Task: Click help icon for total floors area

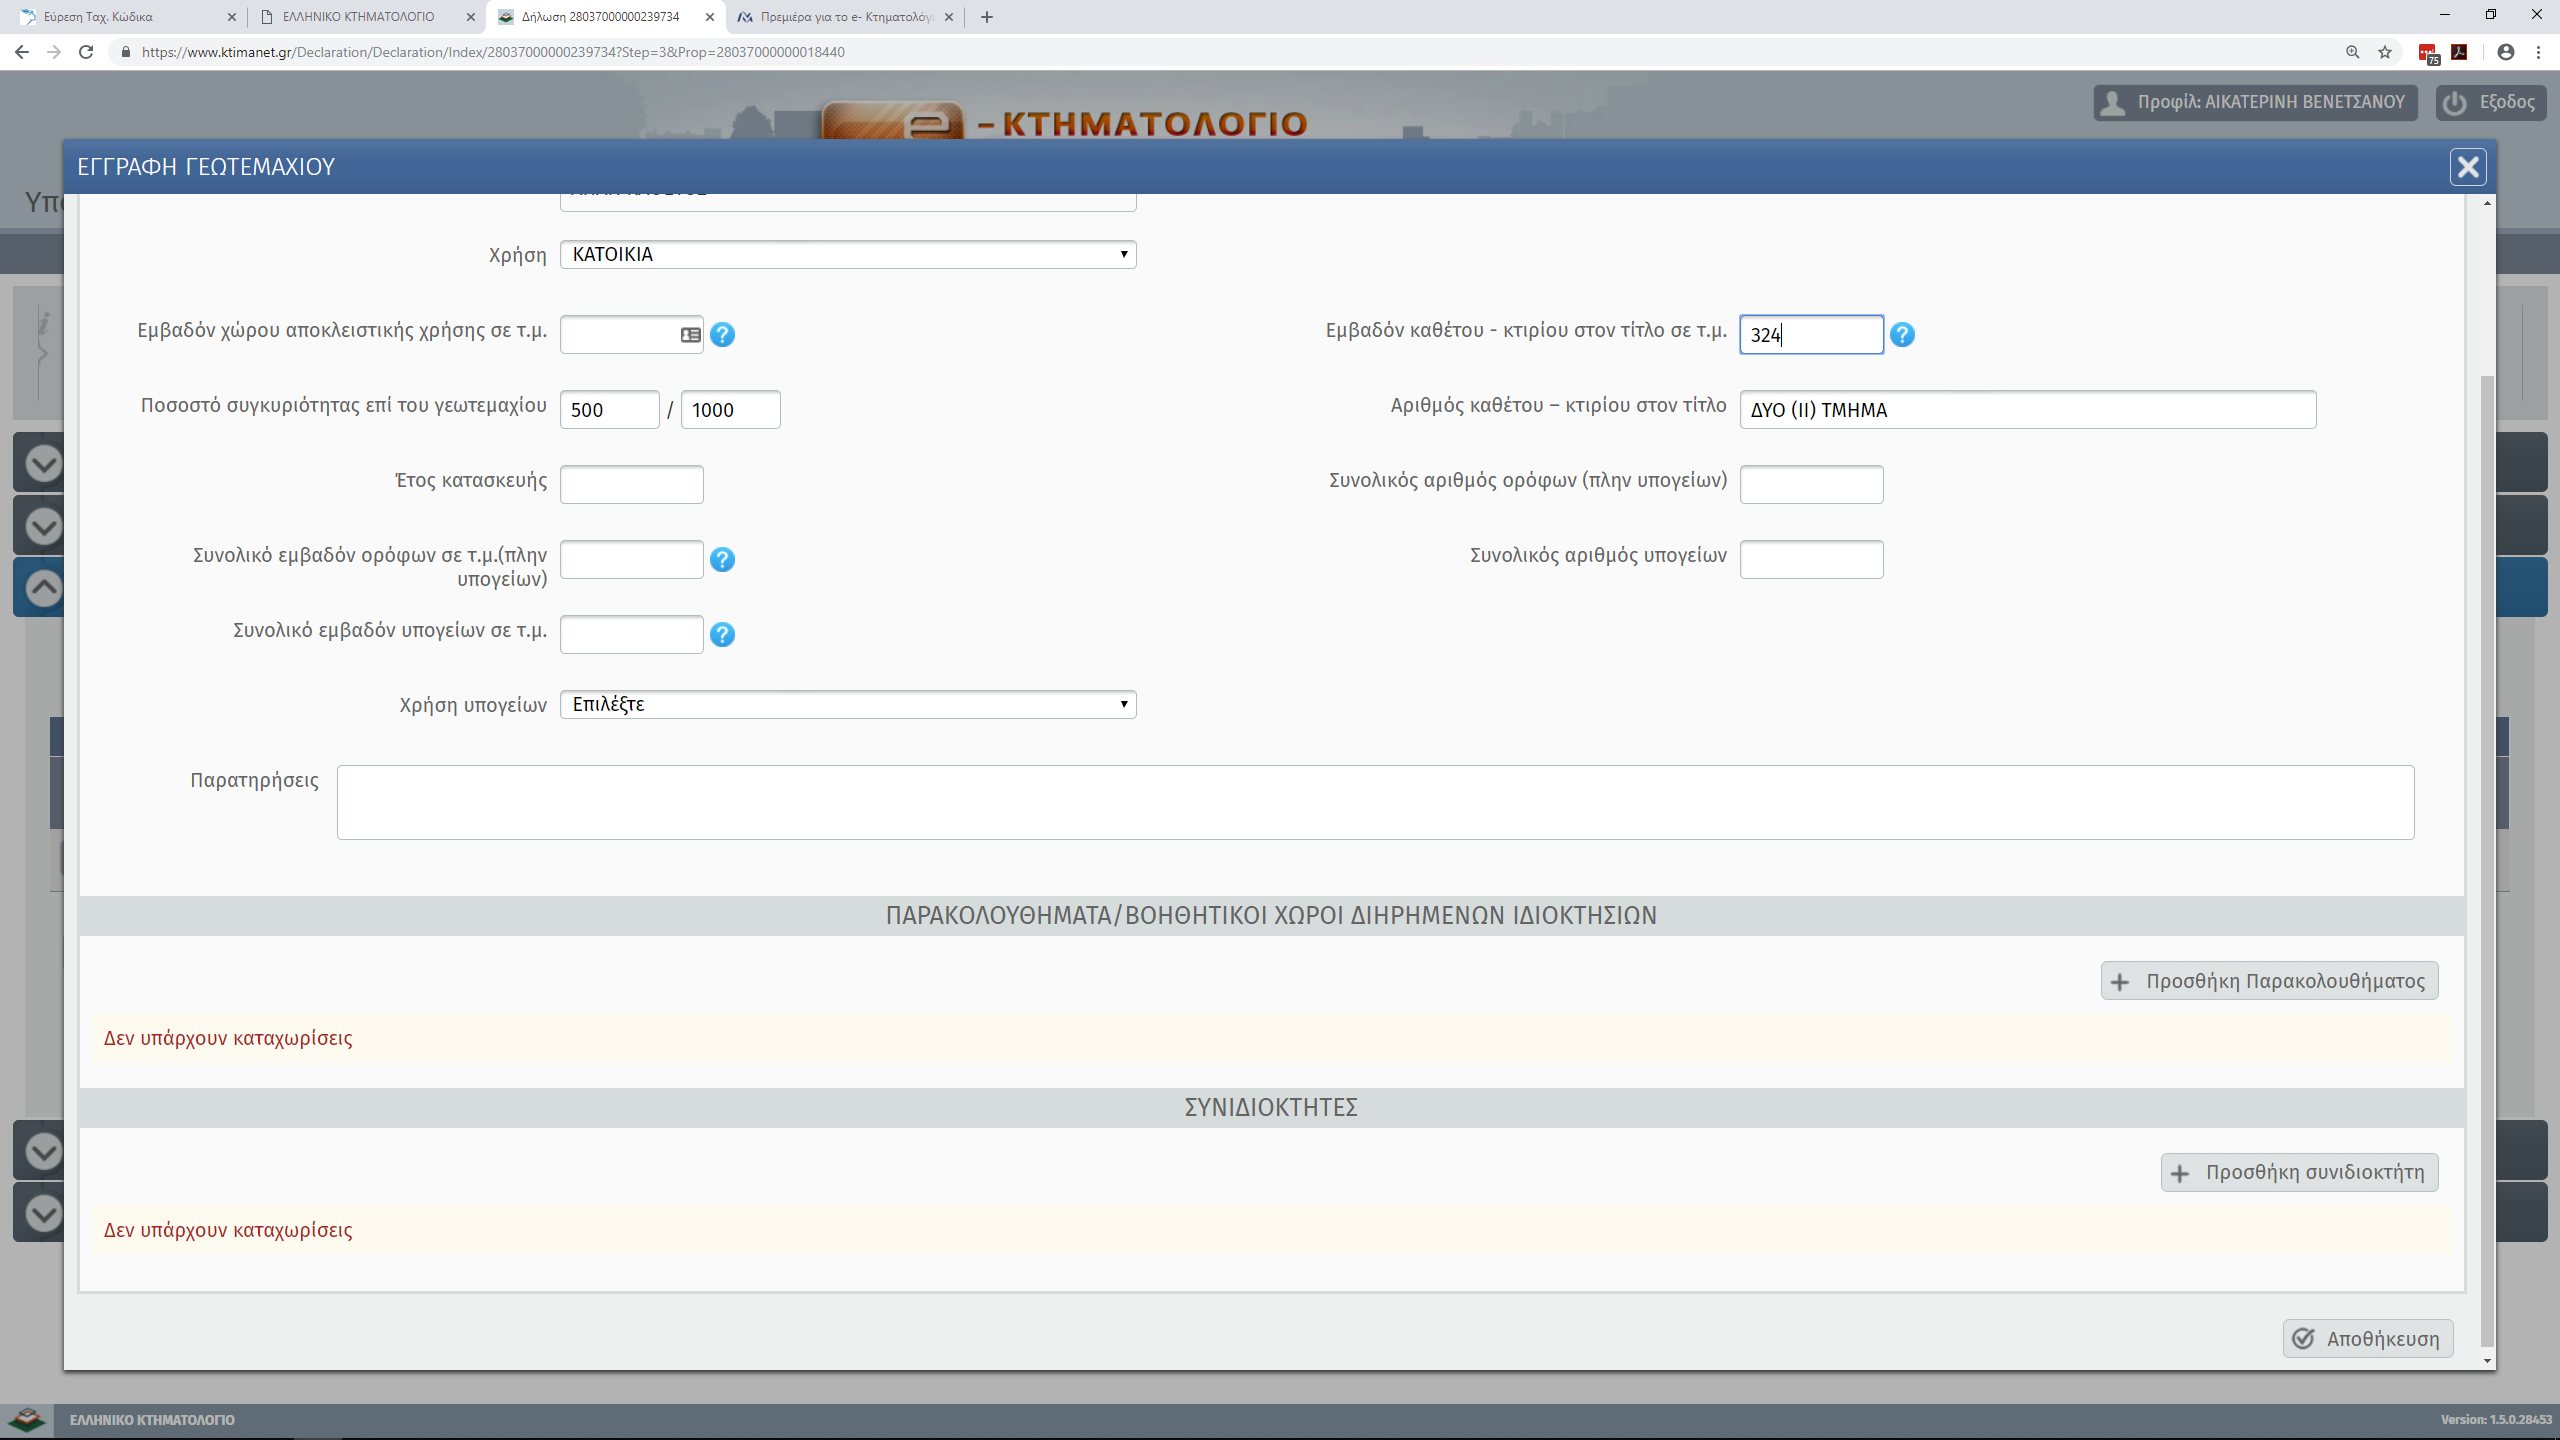Action: pyautogui.click(x=722, y=560)
